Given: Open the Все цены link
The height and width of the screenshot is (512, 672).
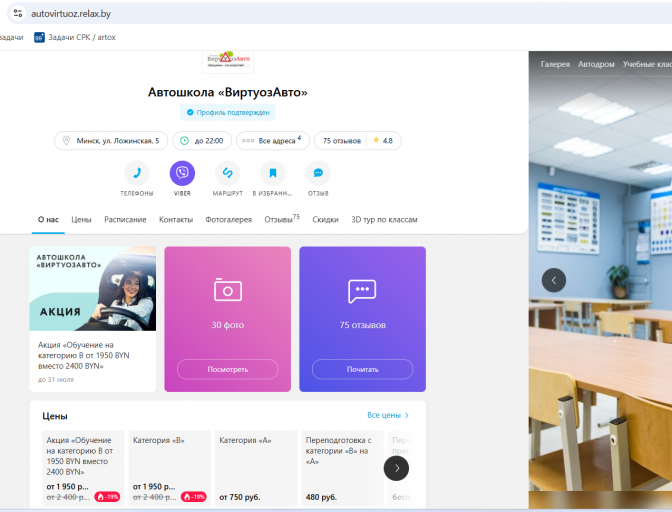Looking at the screenshot, I should (388, 415).
